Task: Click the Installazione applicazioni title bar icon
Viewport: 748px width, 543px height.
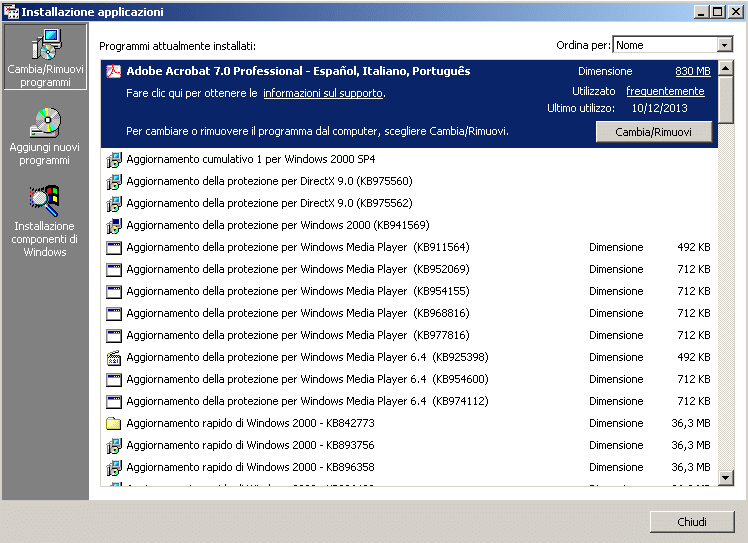Action: pyautogui.click(x=11, y=11)
